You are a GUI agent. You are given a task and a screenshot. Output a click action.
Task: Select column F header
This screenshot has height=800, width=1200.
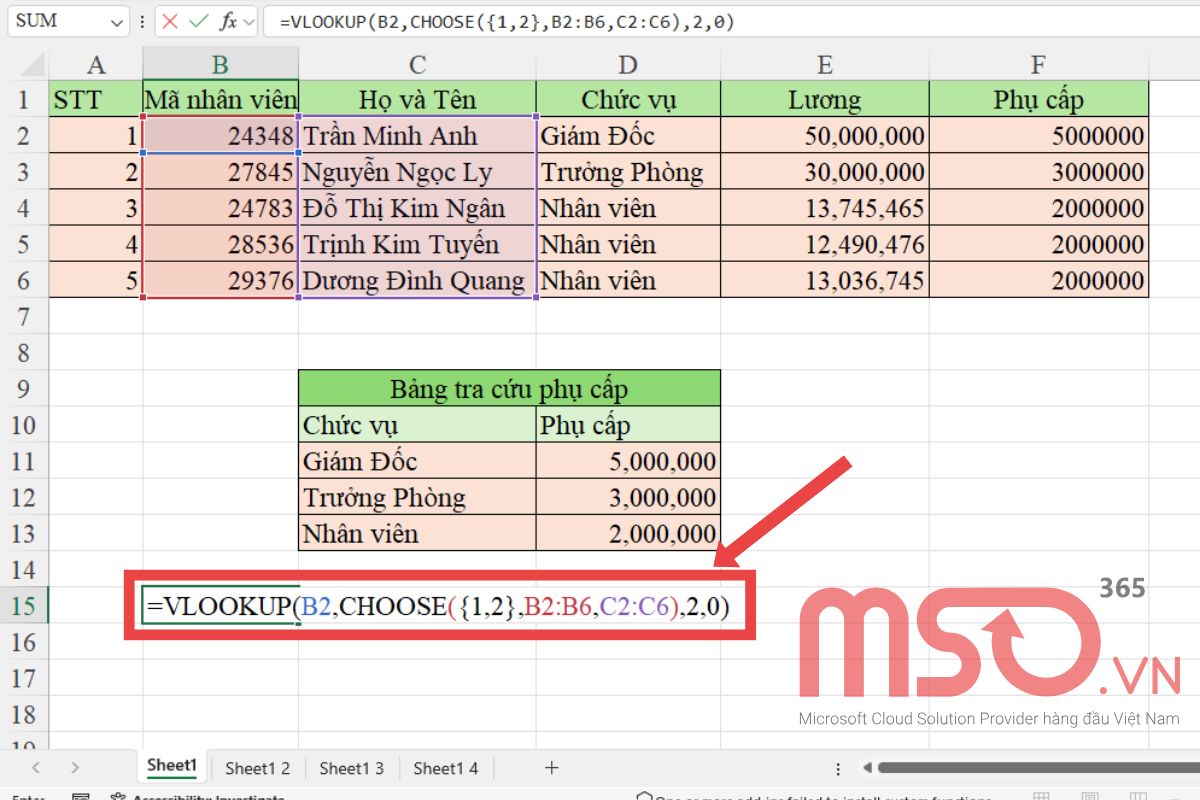[x=1039, y=65]
